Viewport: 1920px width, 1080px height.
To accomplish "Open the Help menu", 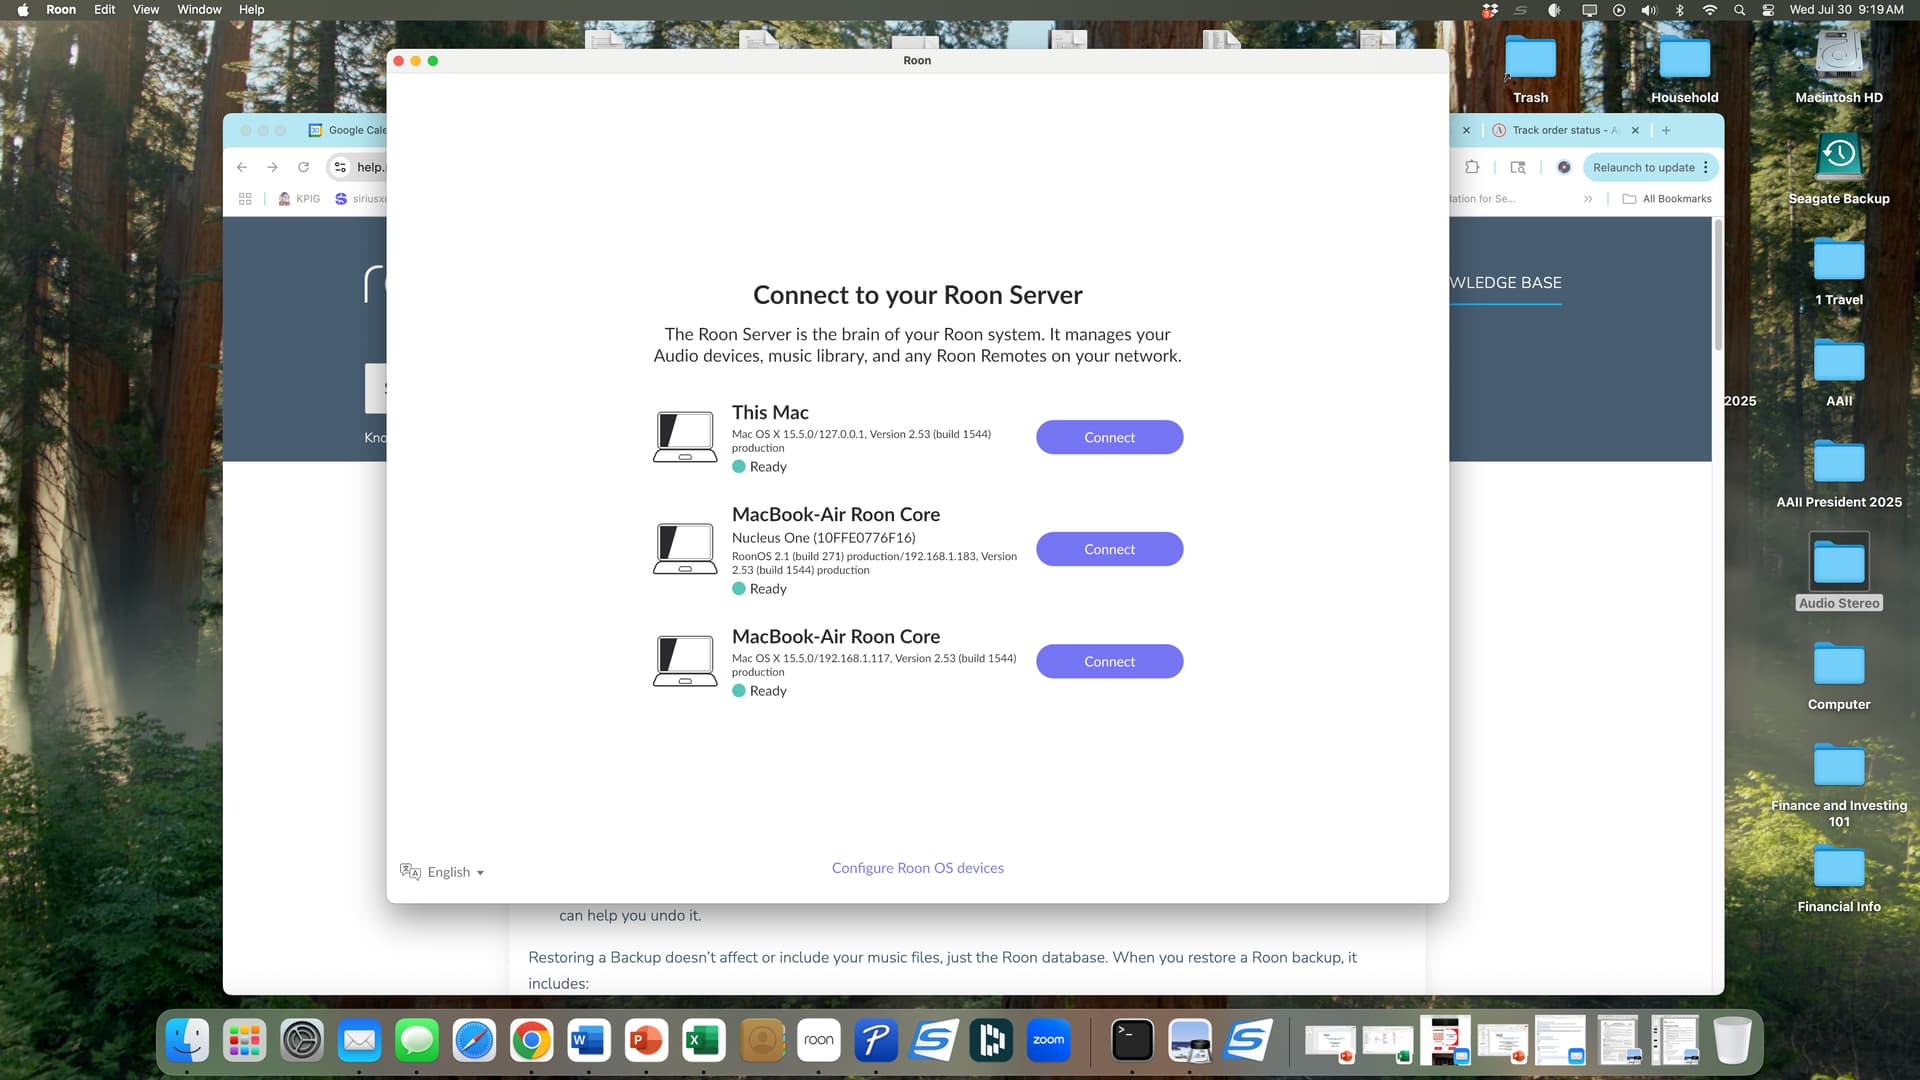I will (252, 9).
